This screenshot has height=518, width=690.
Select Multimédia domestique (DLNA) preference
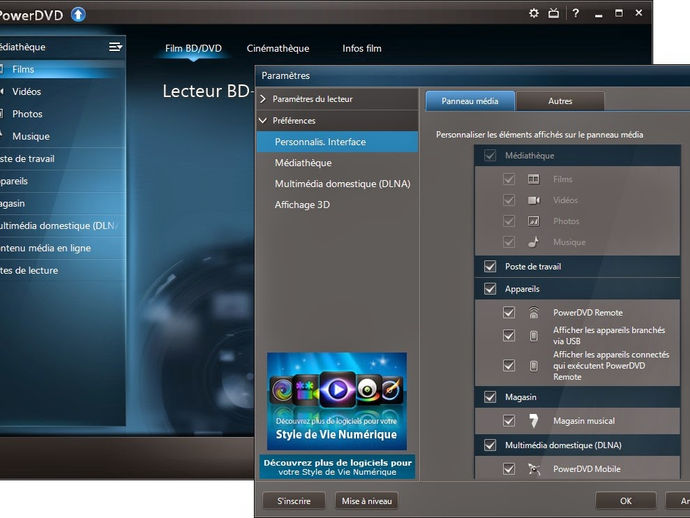(x=338, y=184)
